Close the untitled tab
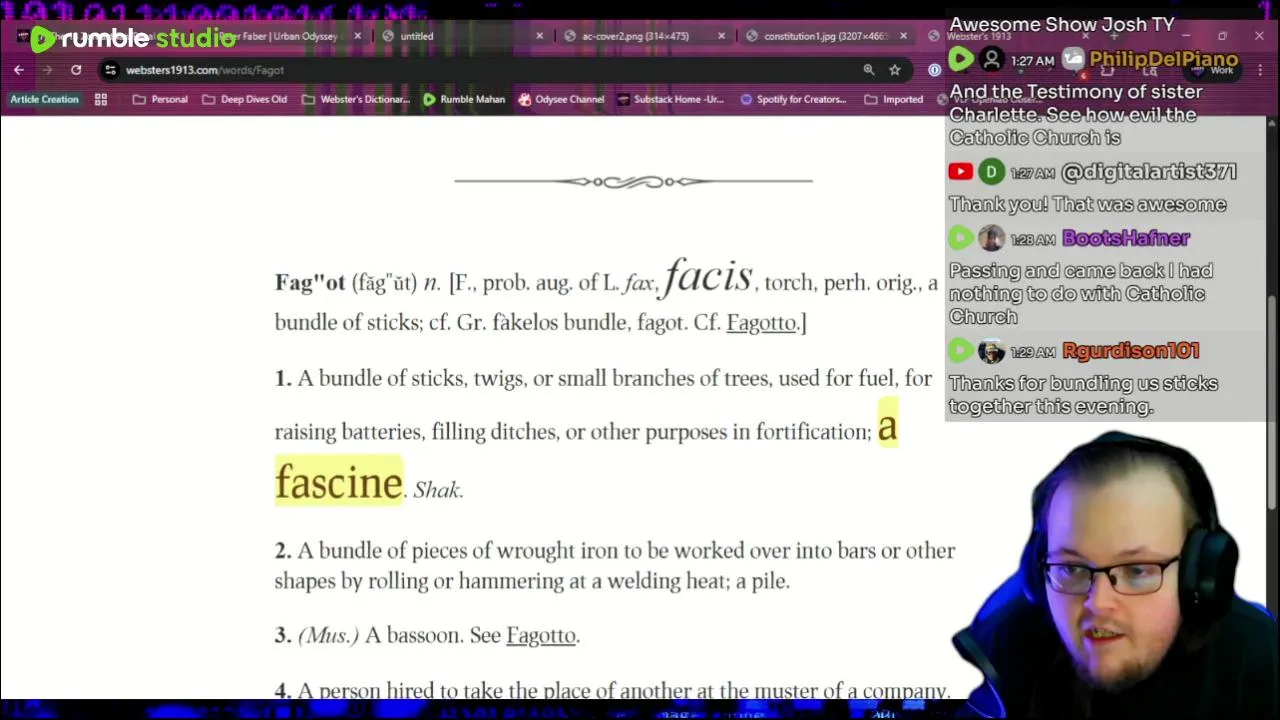 point(540,36)
